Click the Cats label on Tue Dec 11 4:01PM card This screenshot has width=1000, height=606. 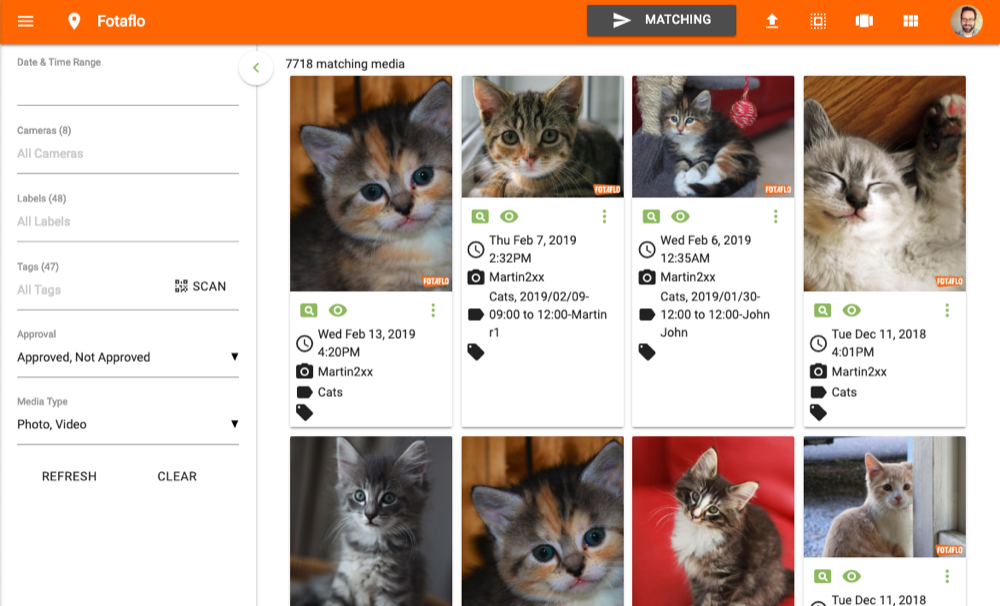(844, 392)
